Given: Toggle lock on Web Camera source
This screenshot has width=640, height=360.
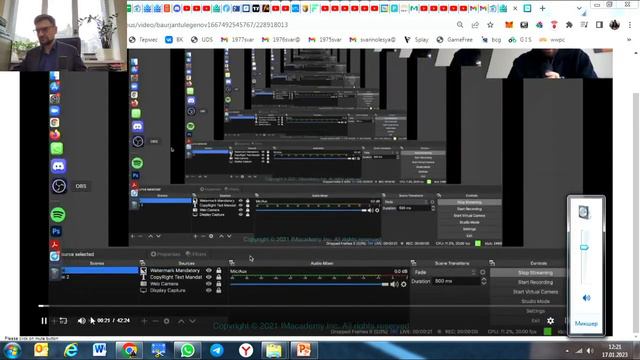Looking at the screenshot, I should [x=219, y=284].
